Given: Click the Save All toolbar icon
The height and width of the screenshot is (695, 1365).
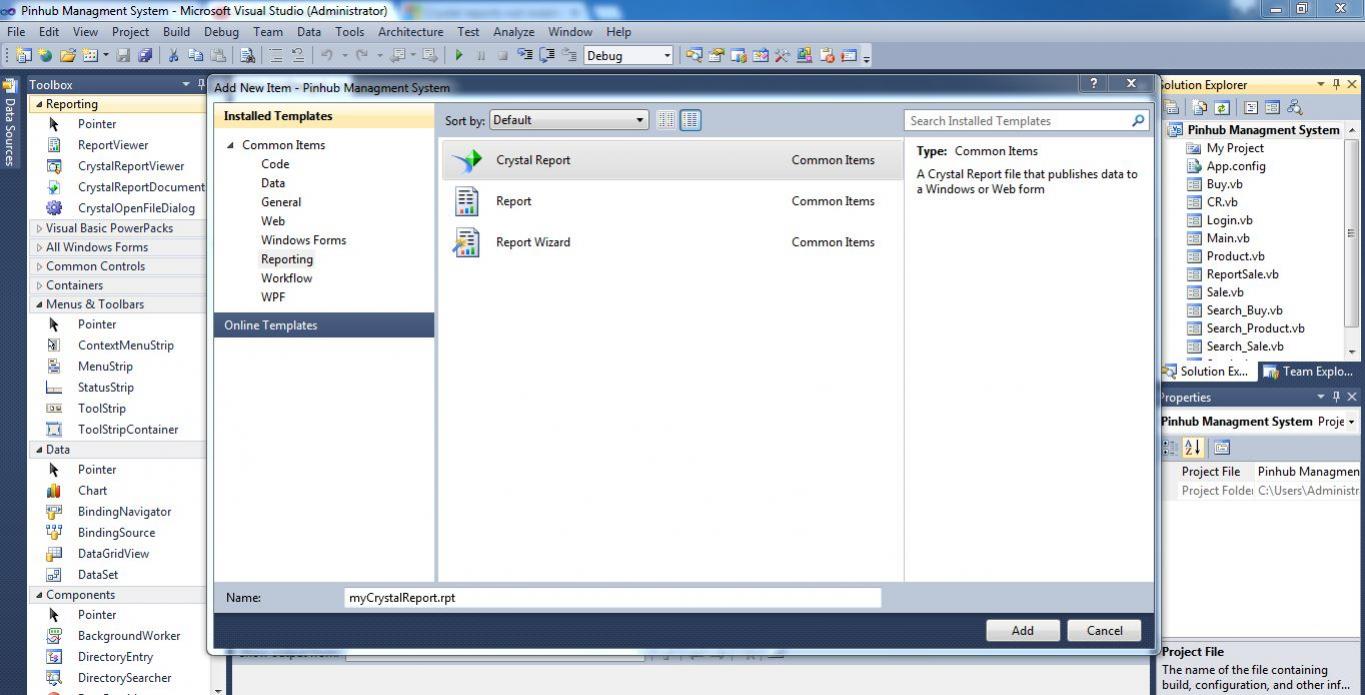Looking at the screenshot, I should pyautogui.click(x=145, y=56).
